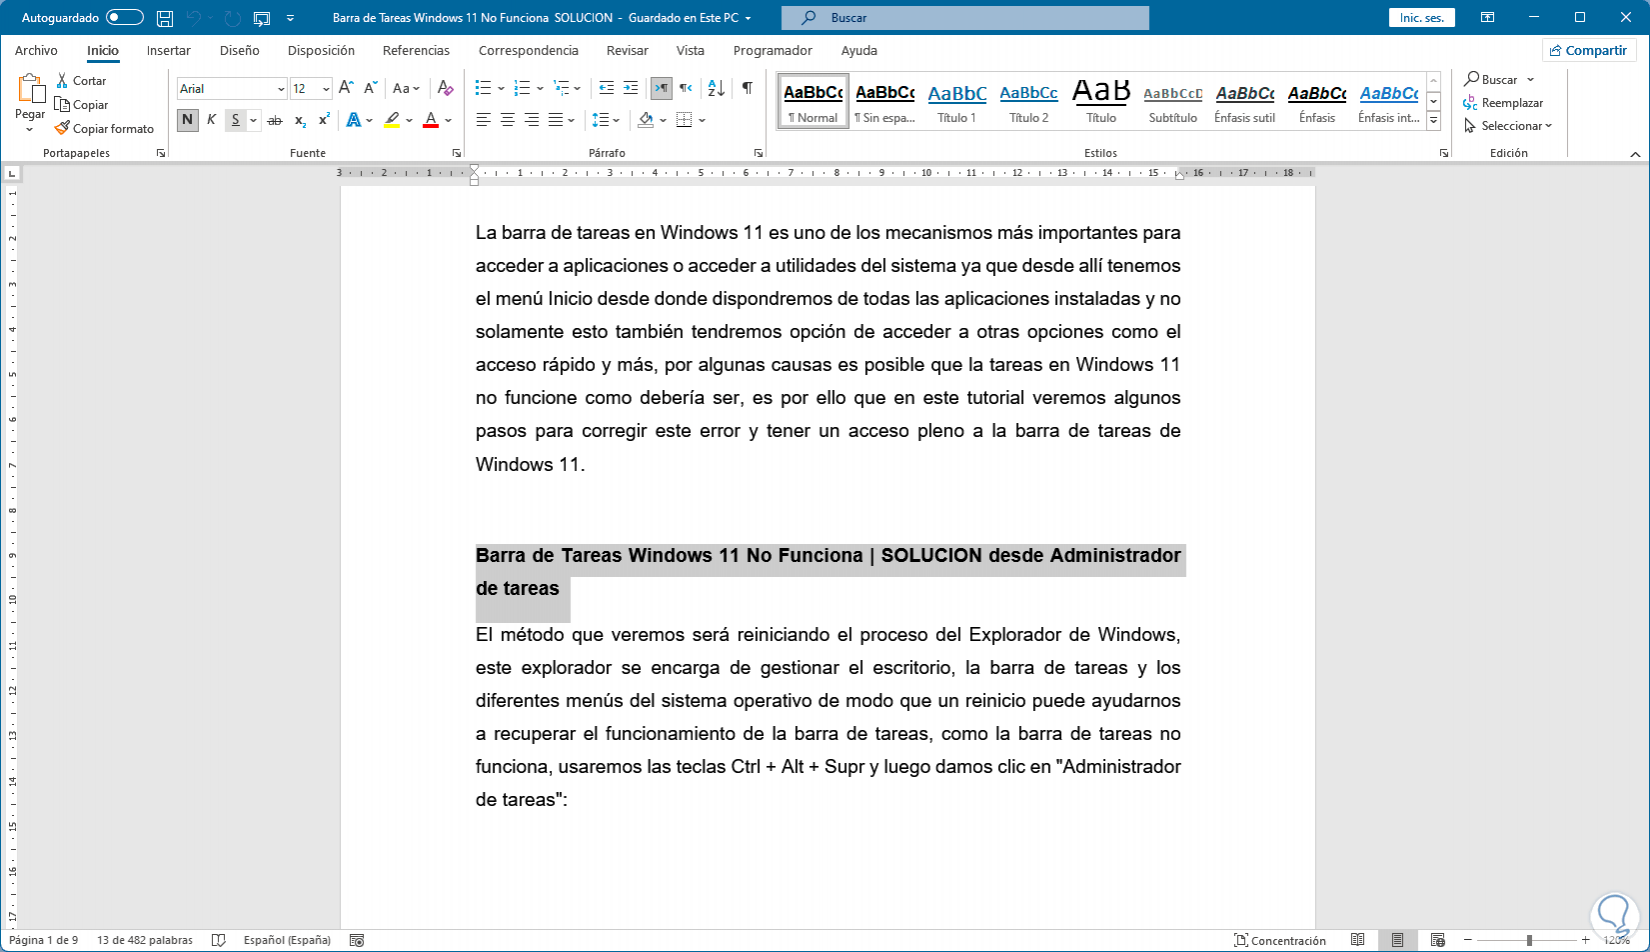Click in the Buscar search box

965,18
